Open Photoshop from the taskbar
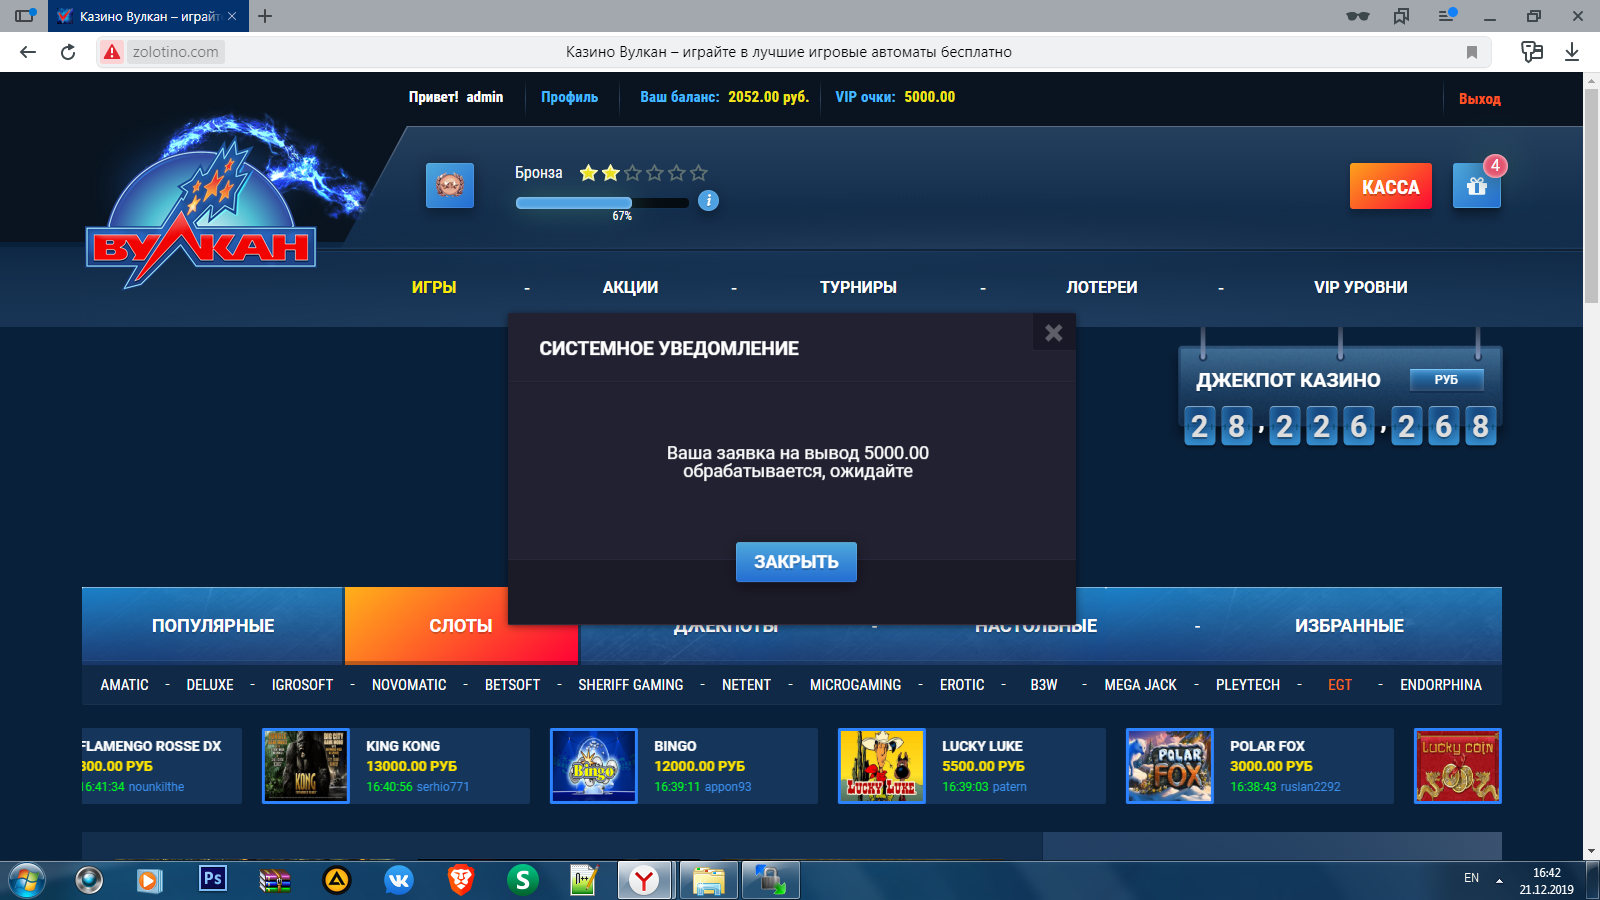 (212, 879)
